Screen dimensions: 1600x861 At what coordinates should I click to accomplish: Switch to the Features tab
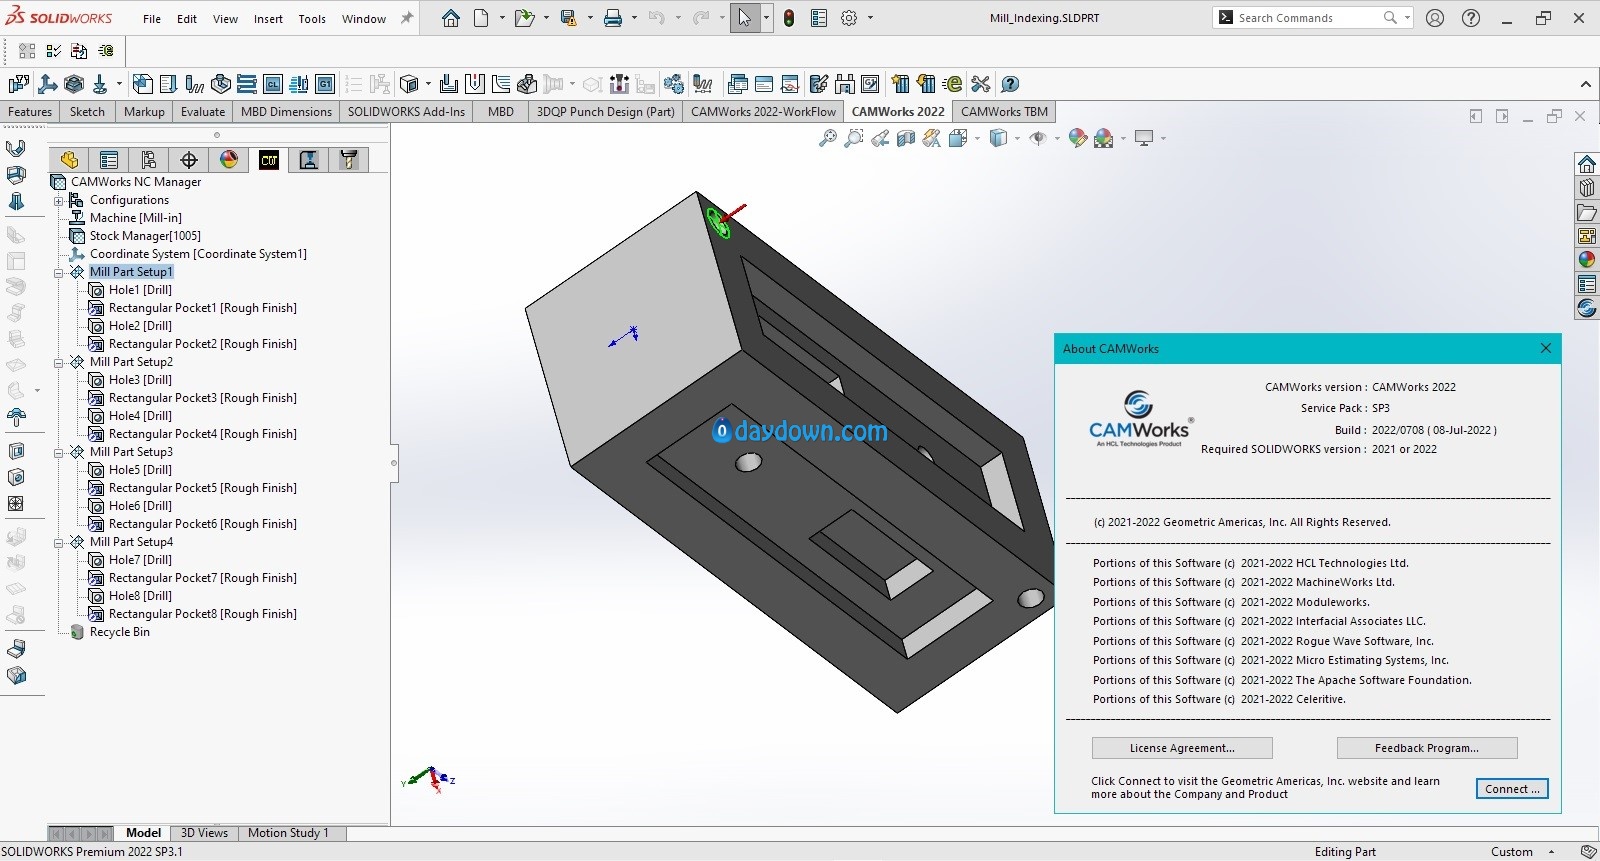30,112
